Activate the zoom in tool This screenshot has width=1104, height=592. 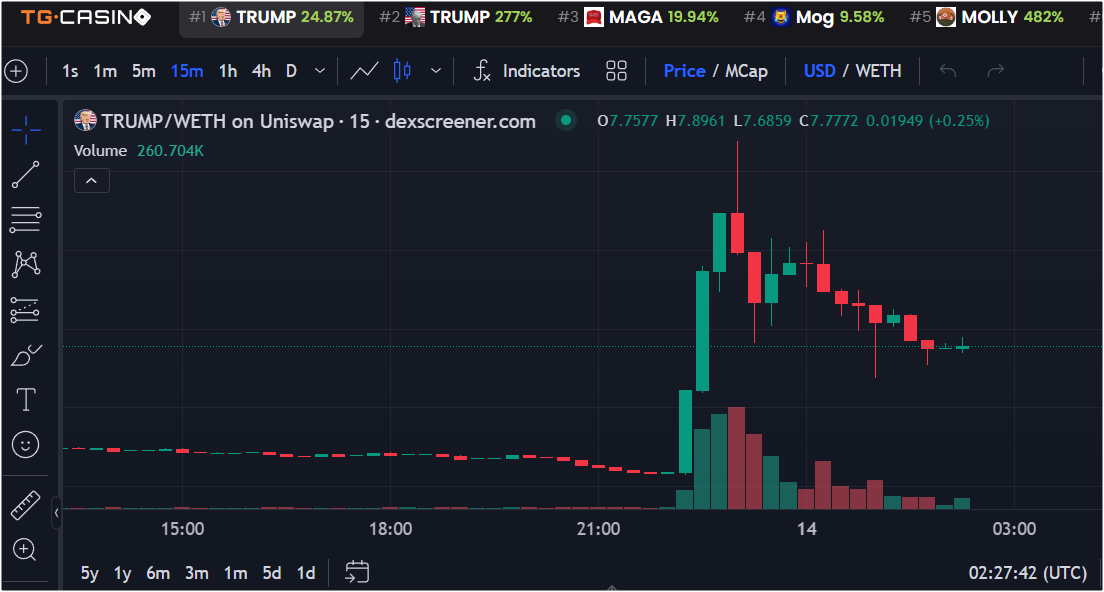(25, 550)
